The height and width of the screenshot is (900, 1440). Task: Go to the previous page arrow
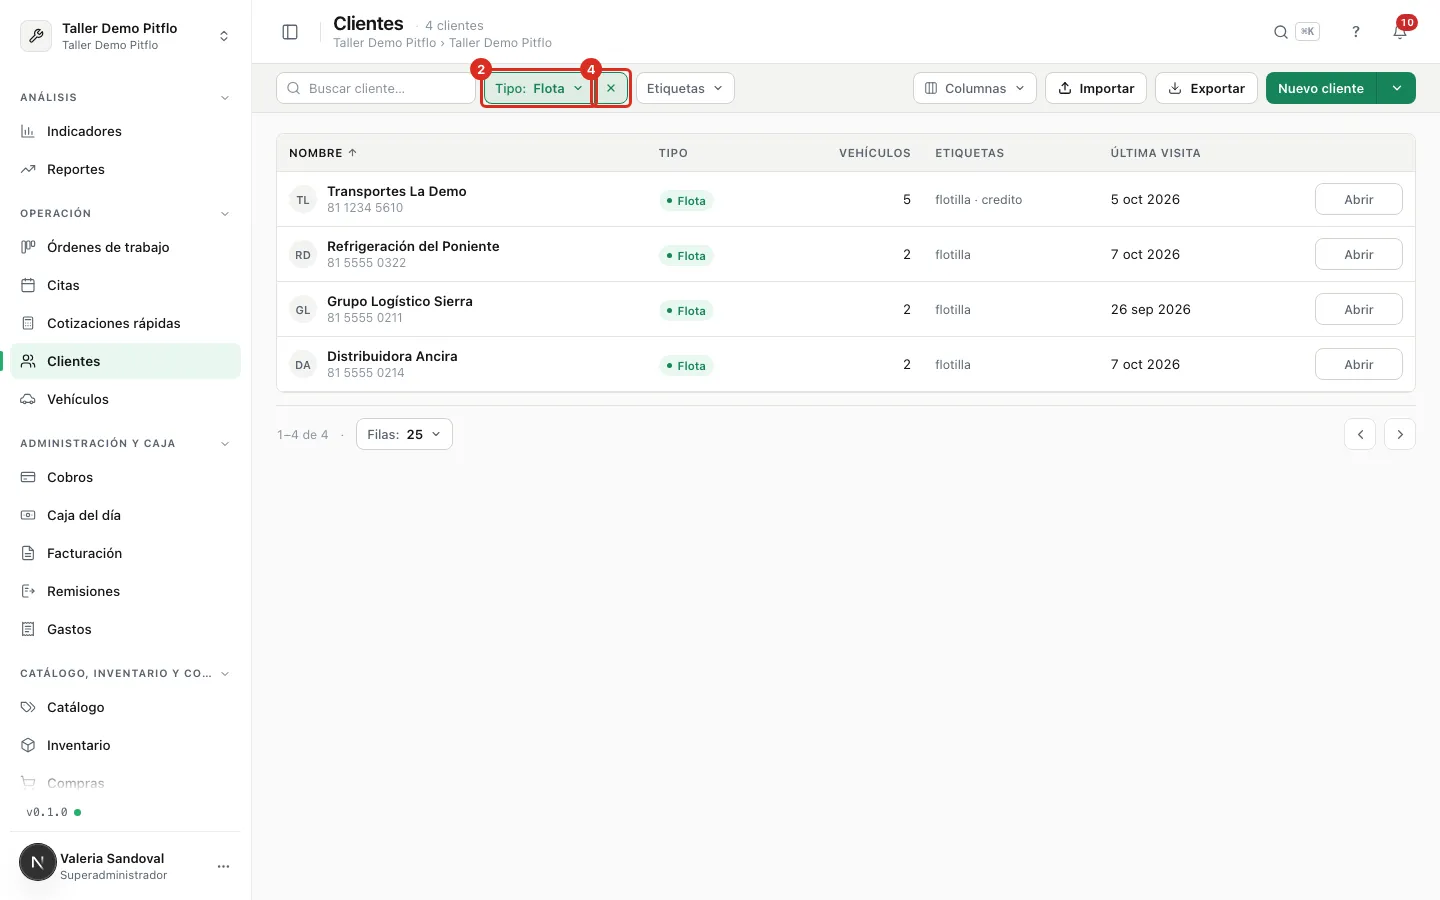tap(1360, 434)
